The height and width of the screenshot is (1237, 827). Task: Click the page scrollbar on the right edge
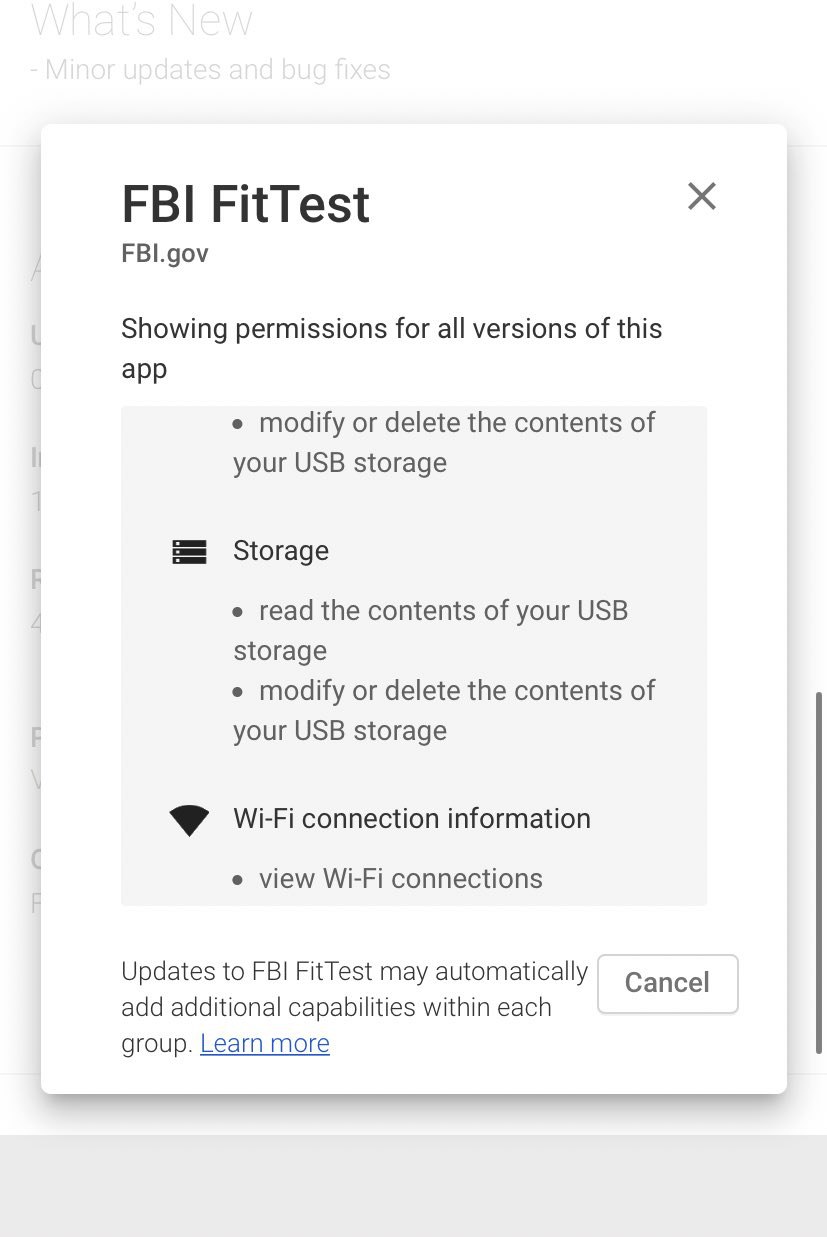pyautogui.click(x=820, y=871)
